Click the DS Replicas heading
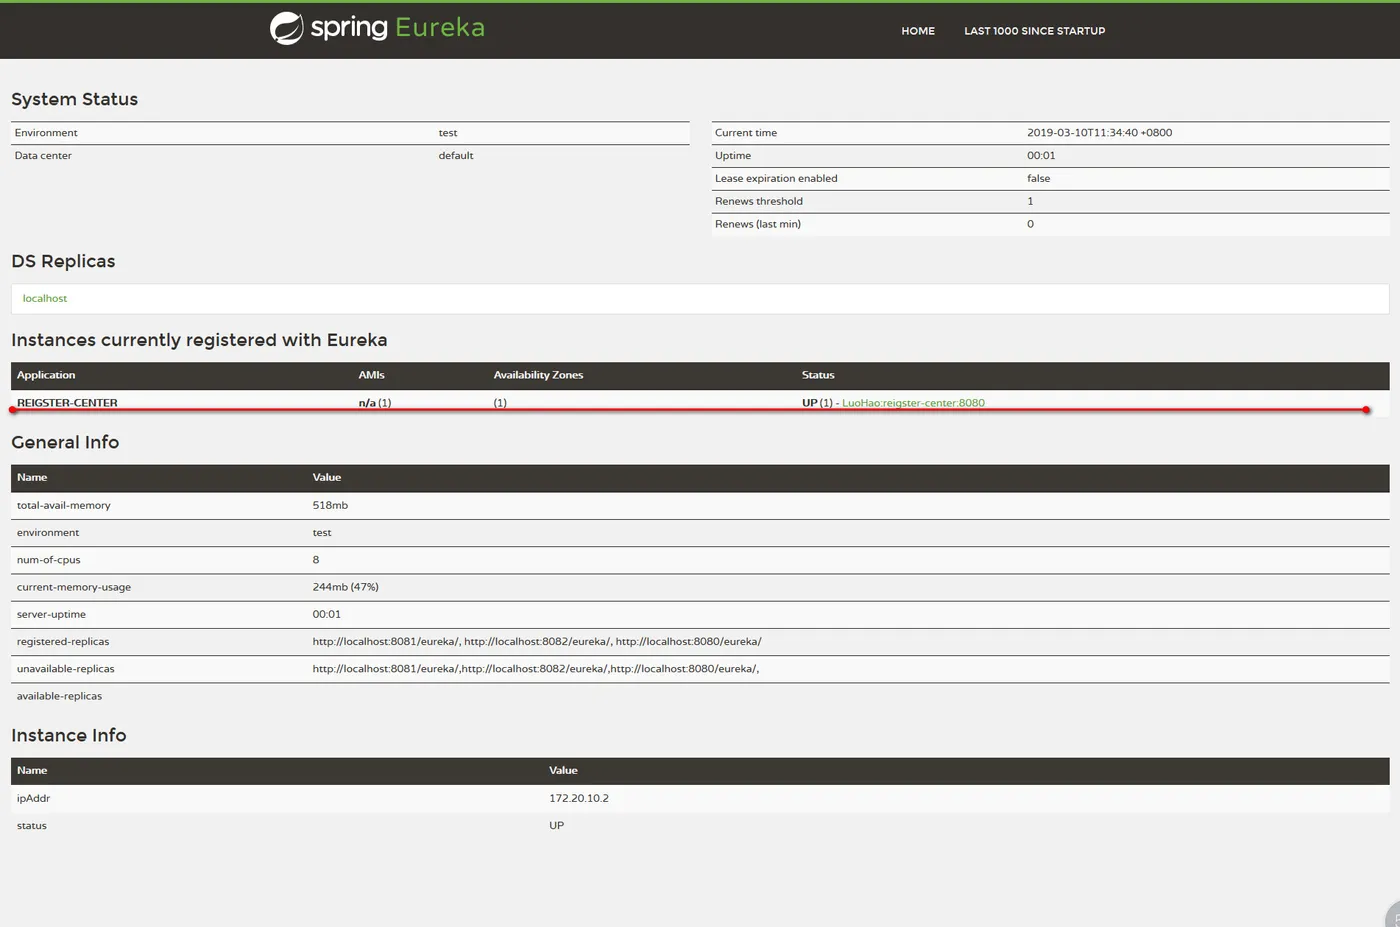The image size is (1400, 927). pyautogui.click(x=63, y=261)
